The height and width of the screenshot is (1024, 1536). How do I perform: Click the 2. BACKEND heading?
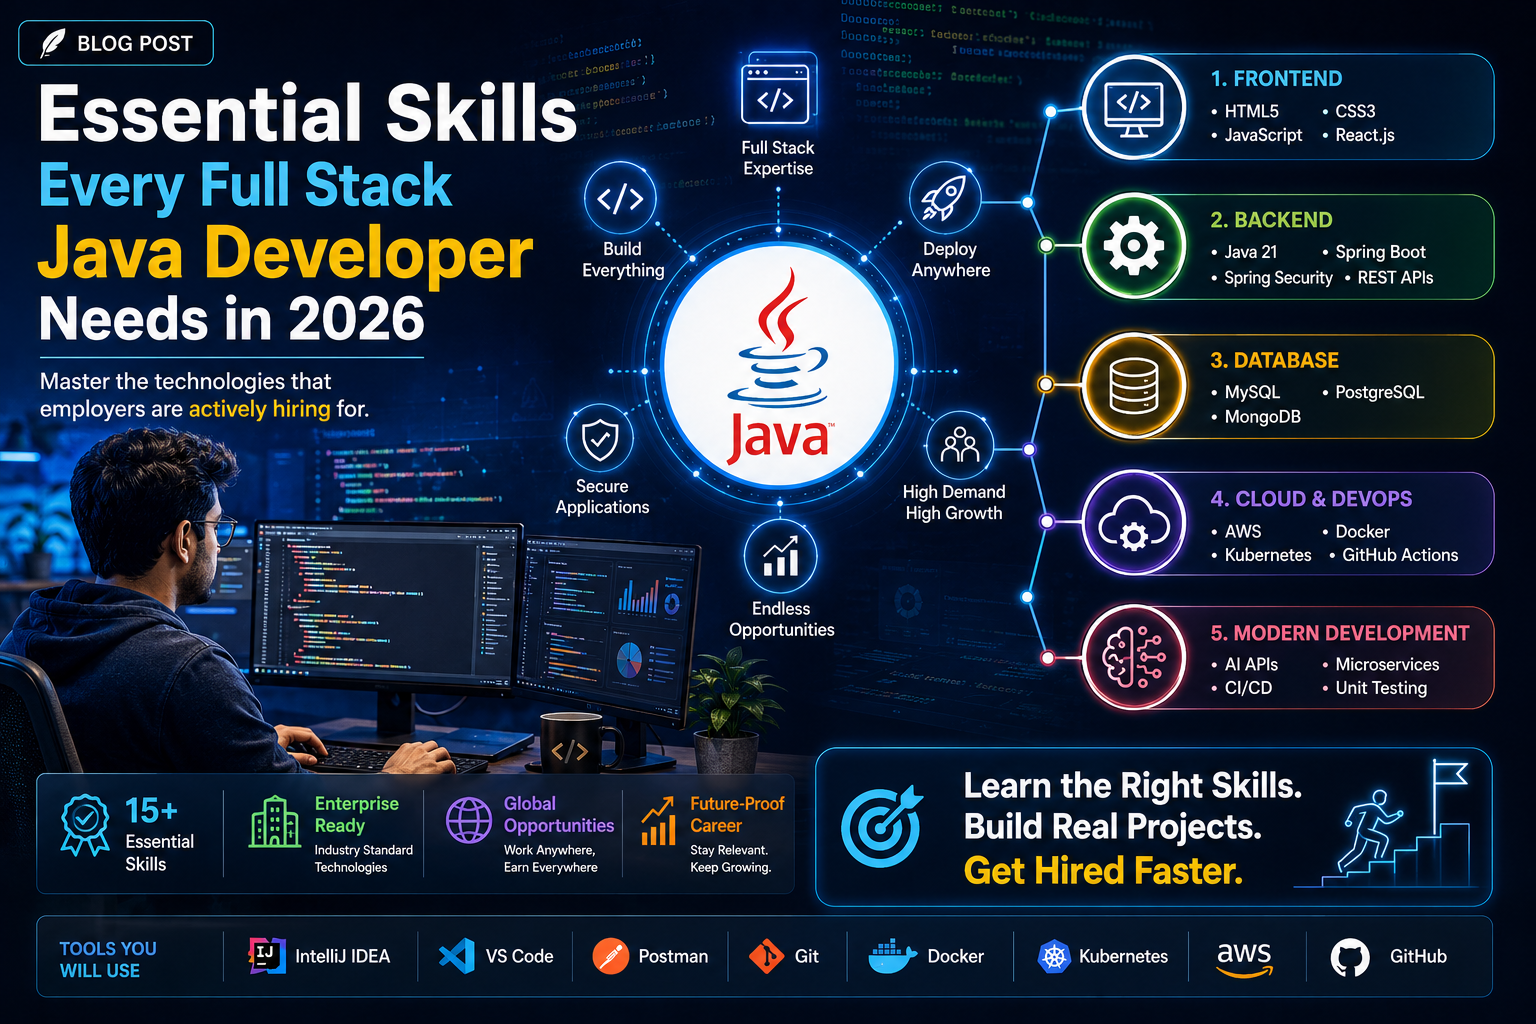1271,220
